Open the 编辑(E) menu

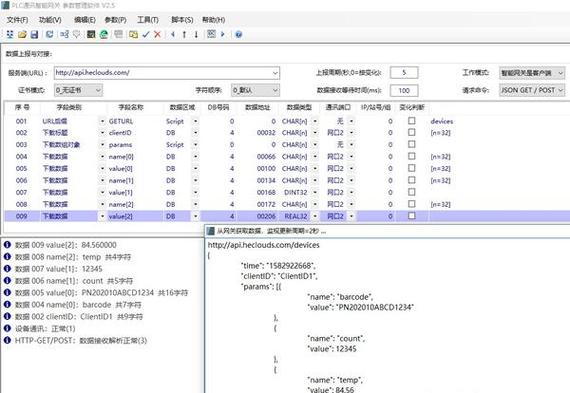(85, 20)
